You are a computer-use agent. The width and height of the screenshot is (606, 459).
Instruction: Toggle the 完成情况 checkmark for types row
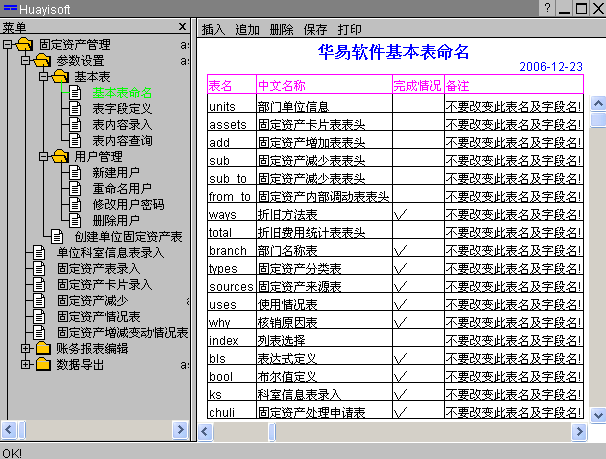coord(400,268)
